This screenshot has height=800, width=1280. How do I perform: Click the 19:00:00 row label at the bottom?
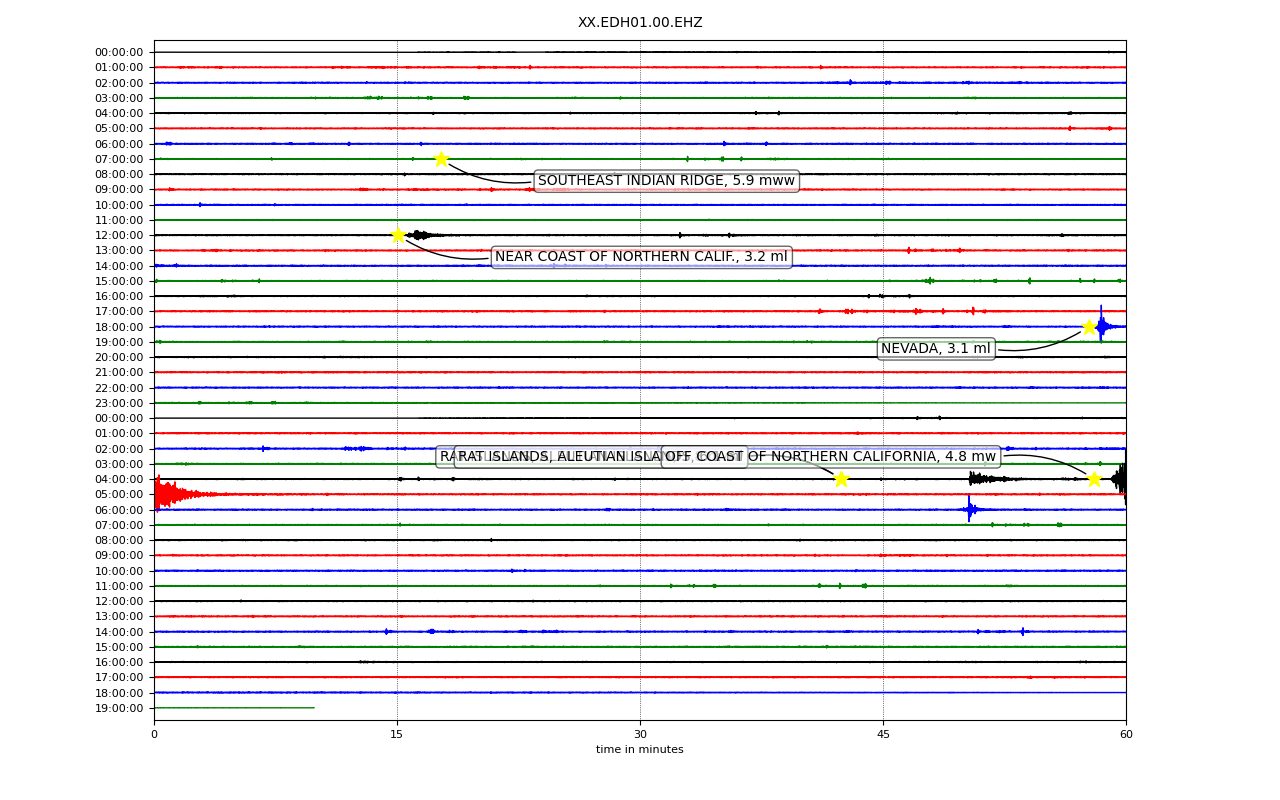click(x=119, y=708)
